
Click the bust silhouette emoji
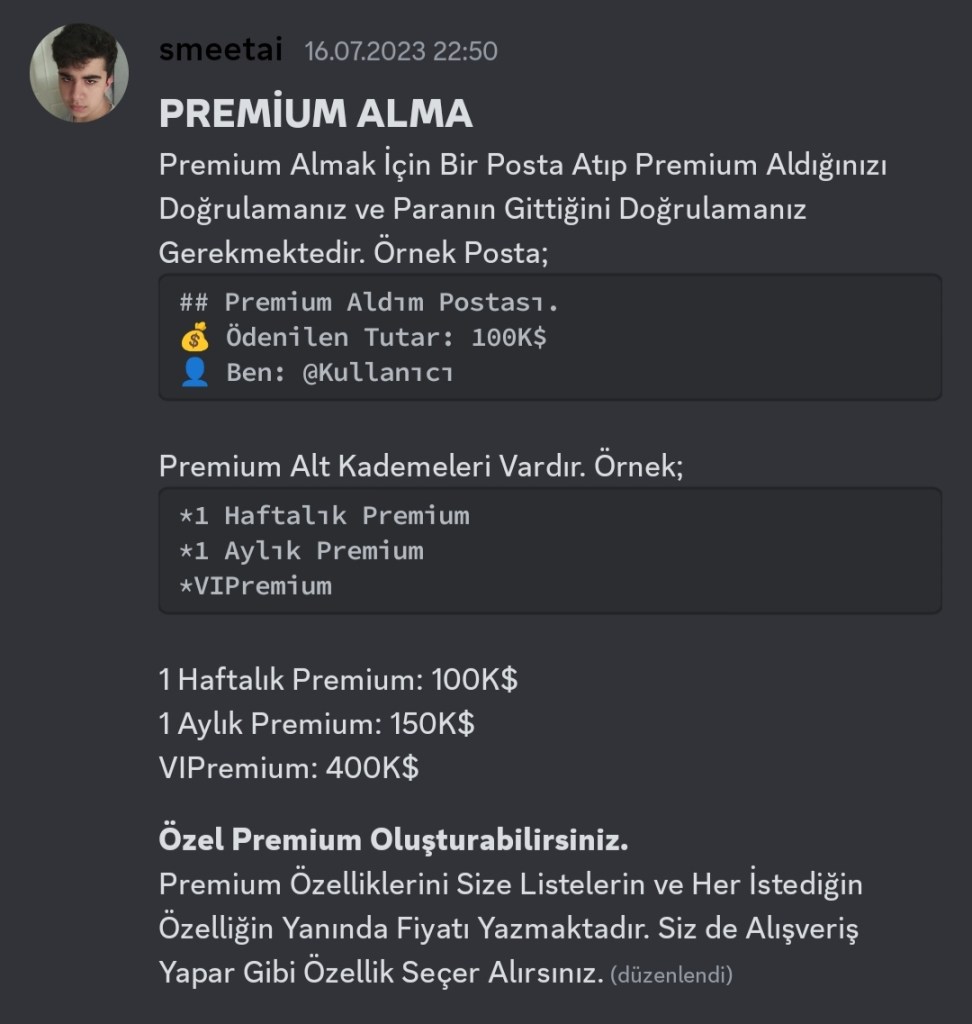pyautogui.click(x=195, y=373)
